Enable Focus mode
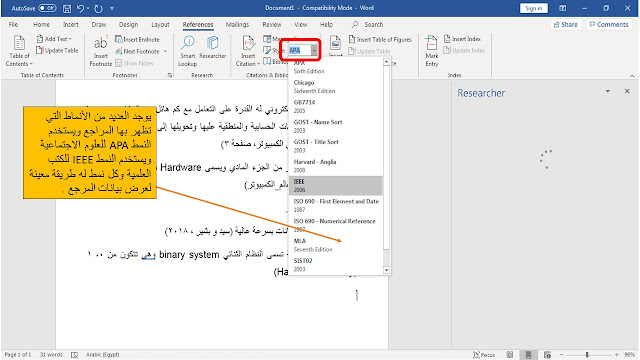The height and width of the screenshot is (360, 640). 484,355
